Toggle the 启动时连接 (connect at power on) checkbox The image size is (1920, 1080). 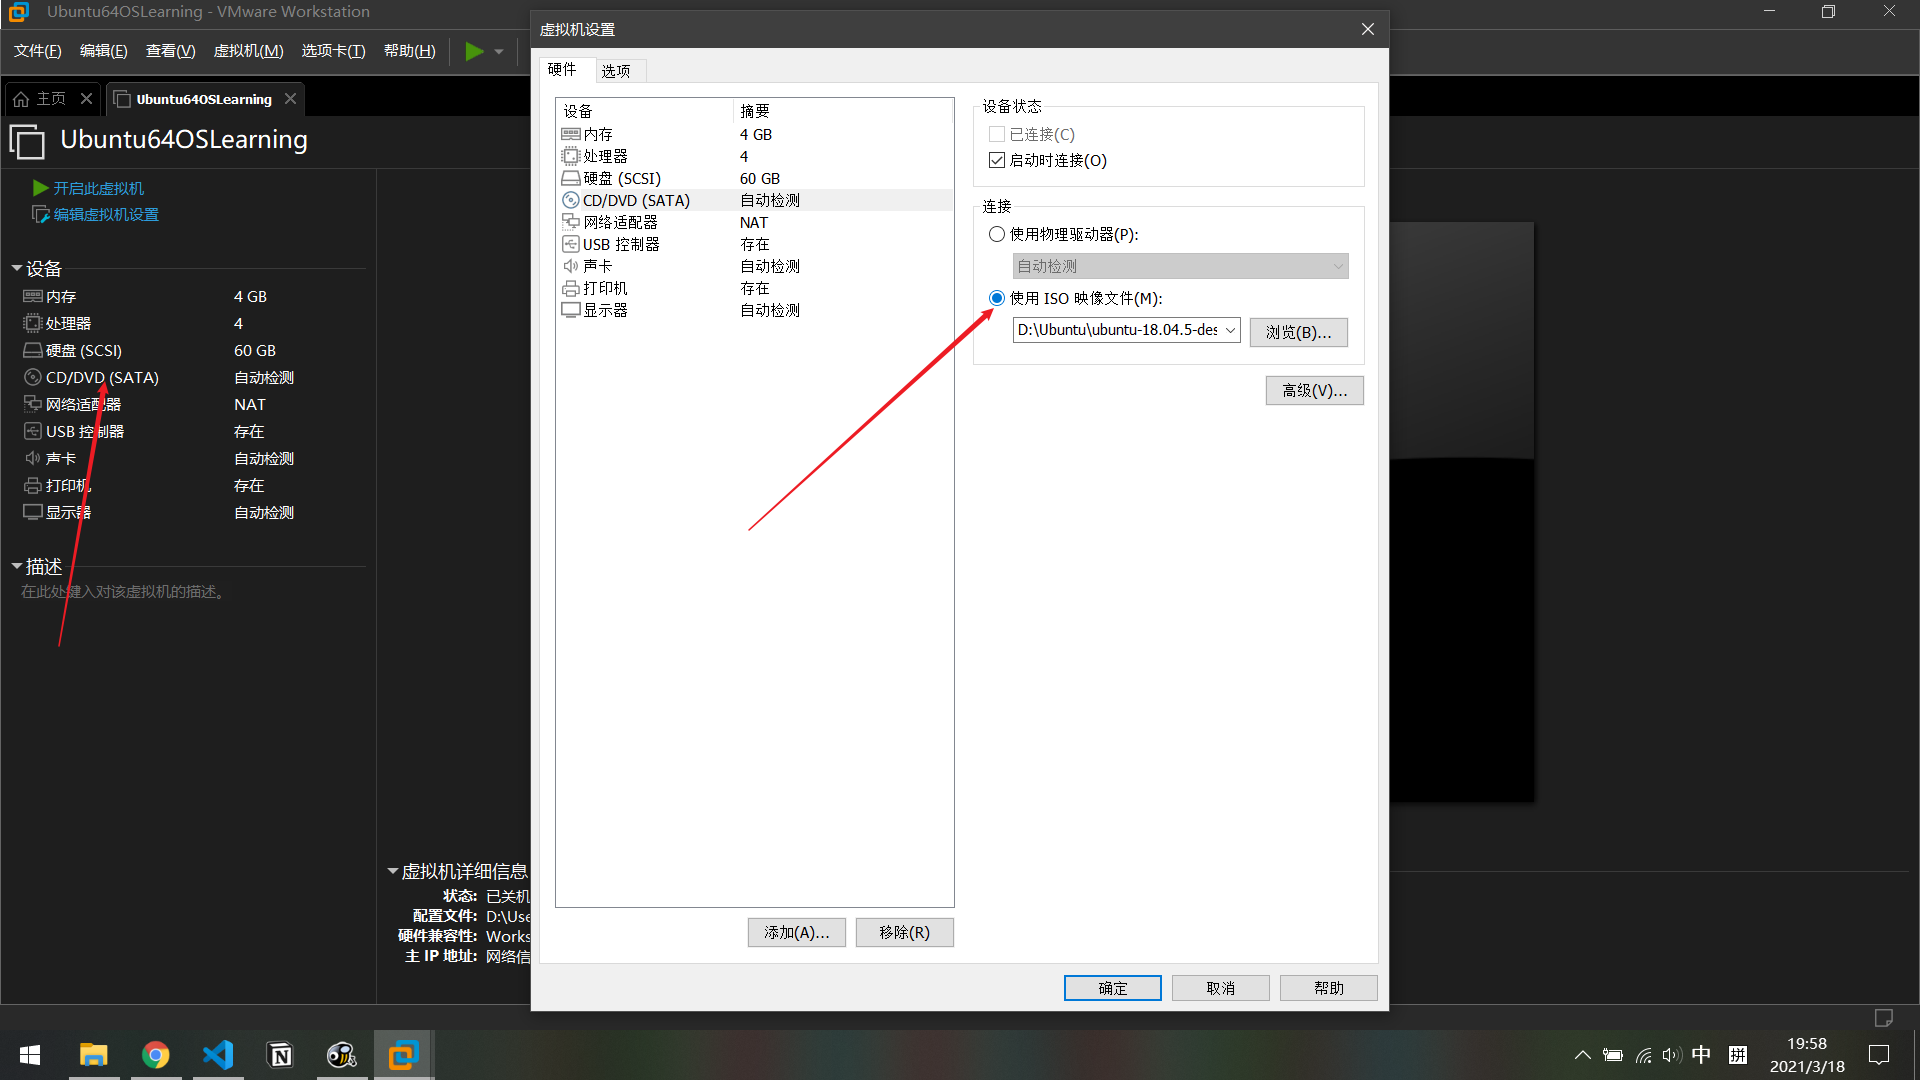pyautogui.click(x=997, y=160)
